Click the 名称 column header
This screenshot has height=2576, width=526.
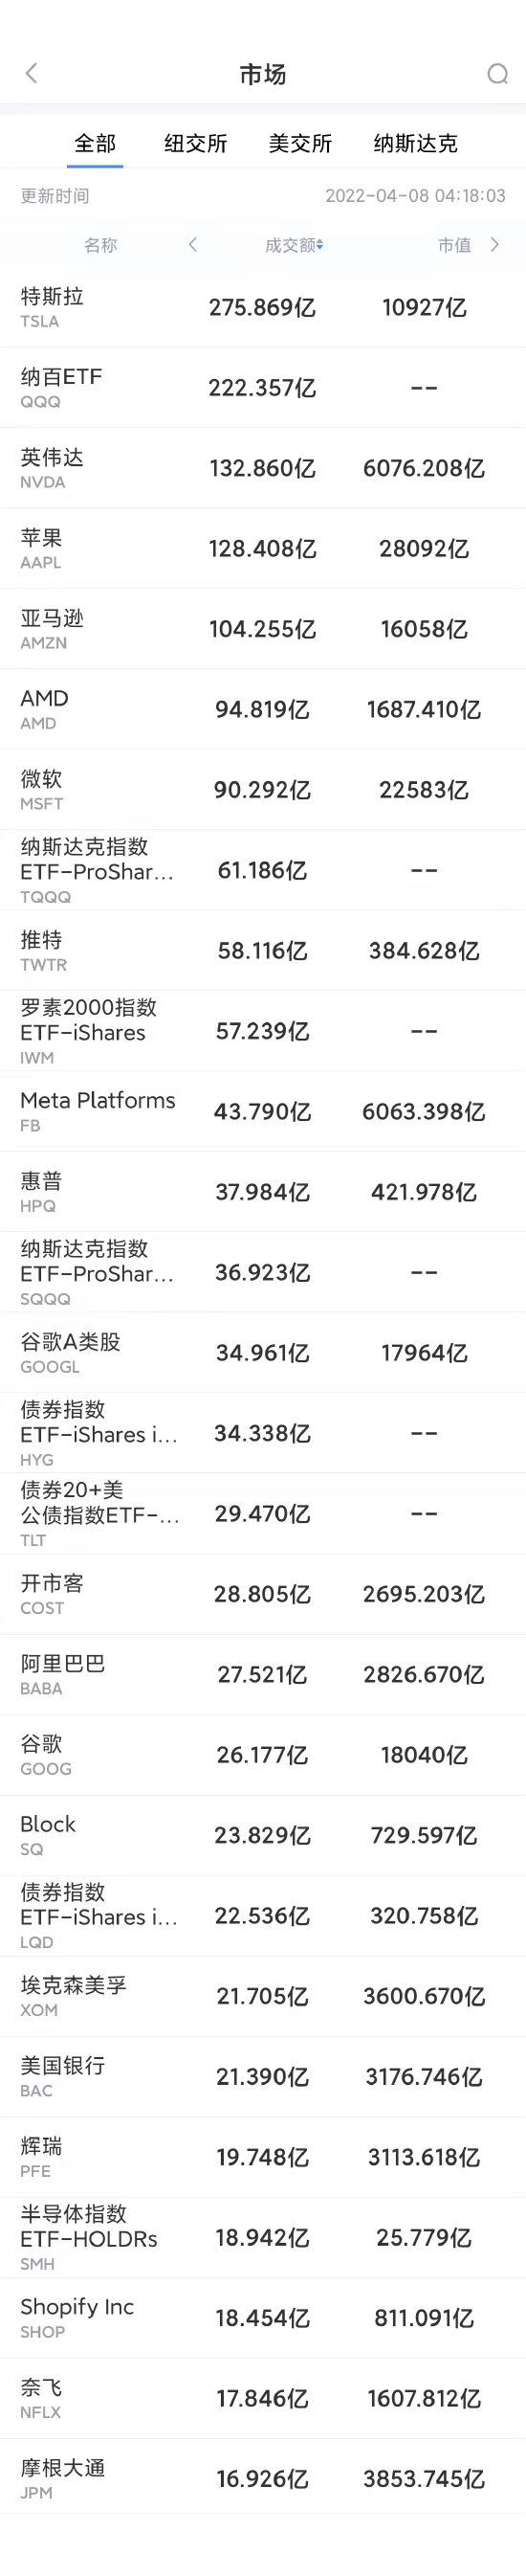pos(100,245)
